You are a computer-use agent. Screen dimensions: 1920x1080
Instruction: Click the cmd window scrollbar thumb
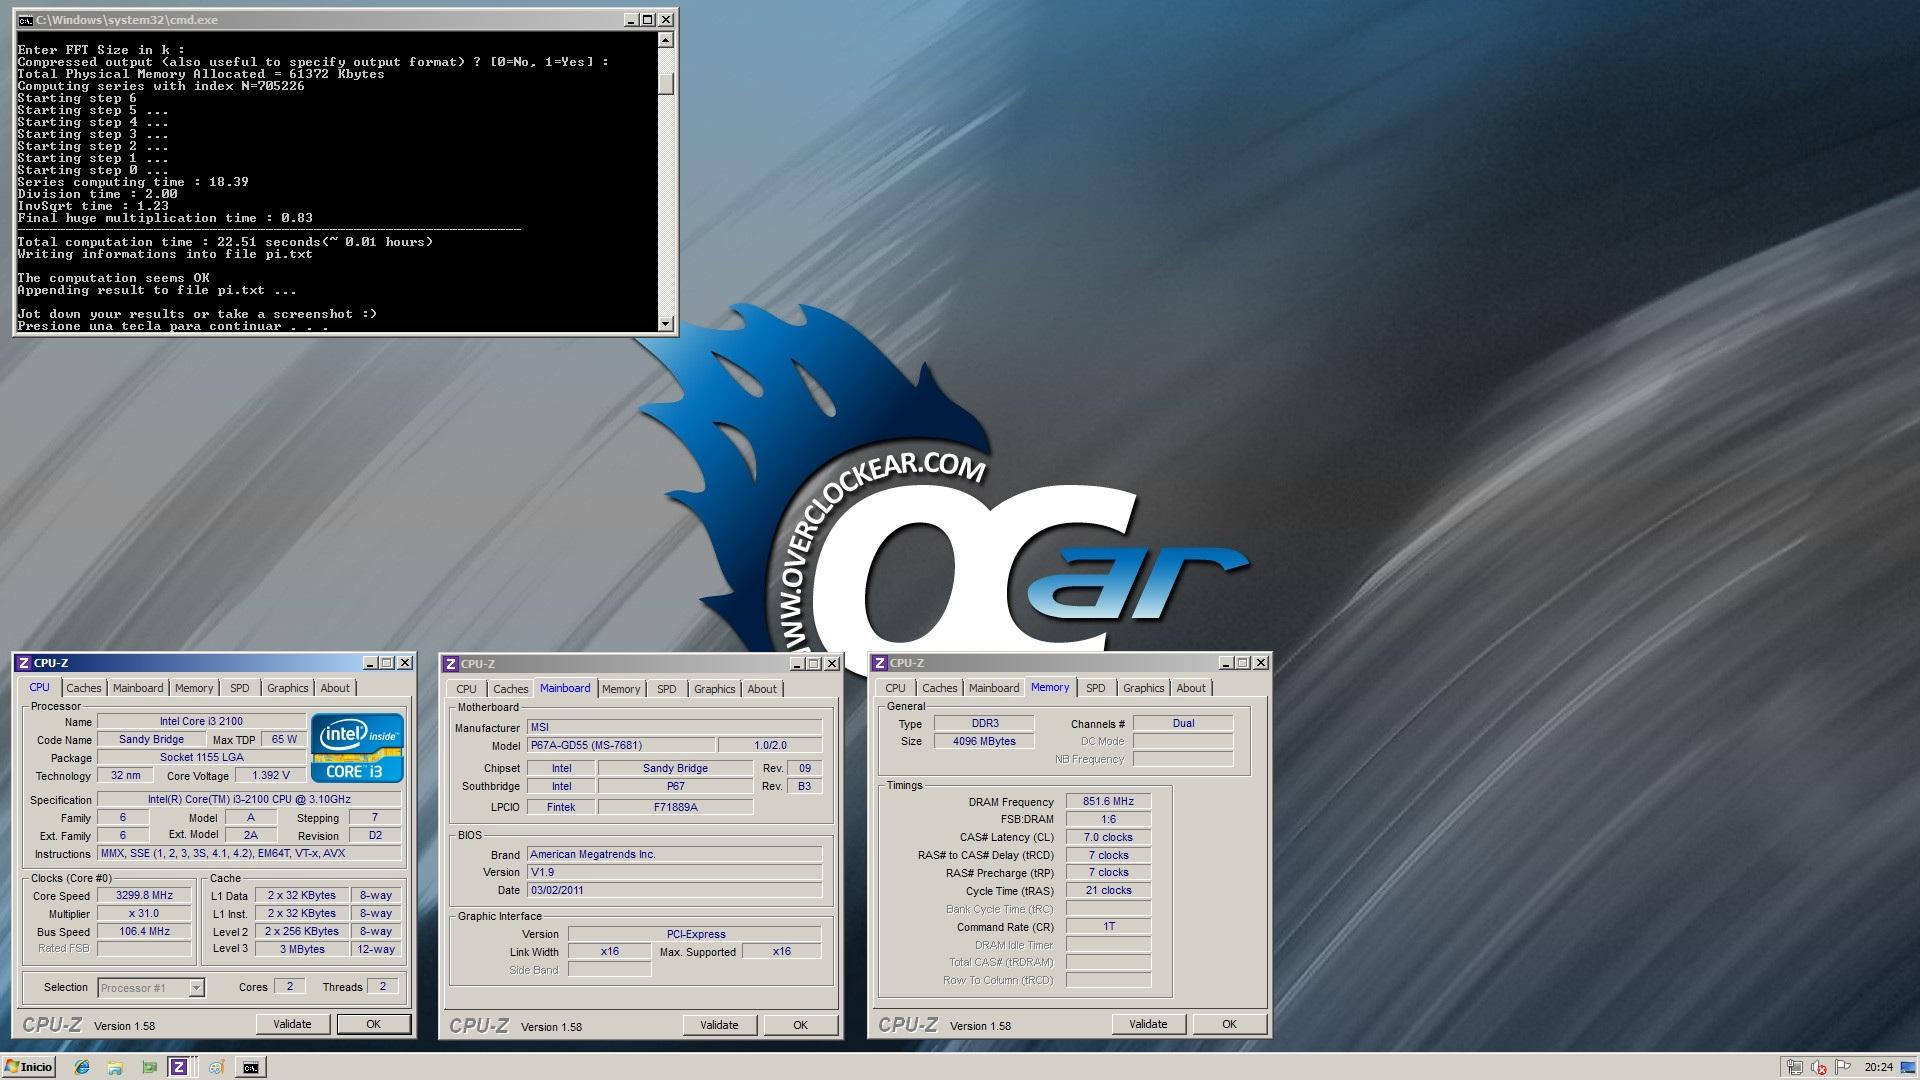pyautogui.click(x=666, y=84)
